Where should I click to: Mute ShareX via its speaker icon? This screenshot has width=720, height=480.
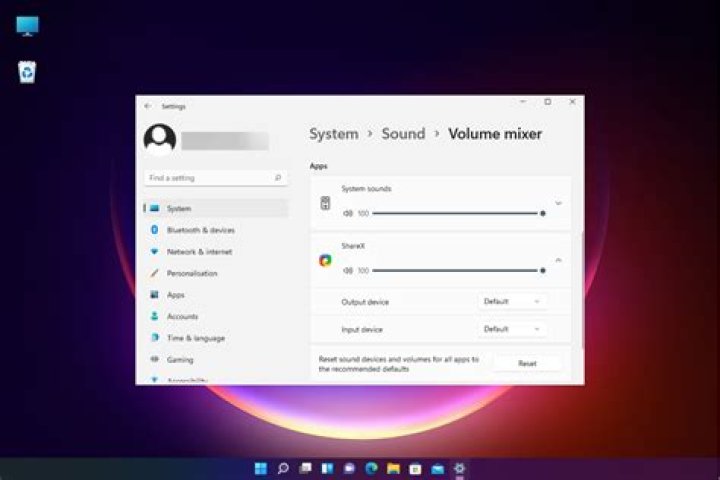point(348,270)
